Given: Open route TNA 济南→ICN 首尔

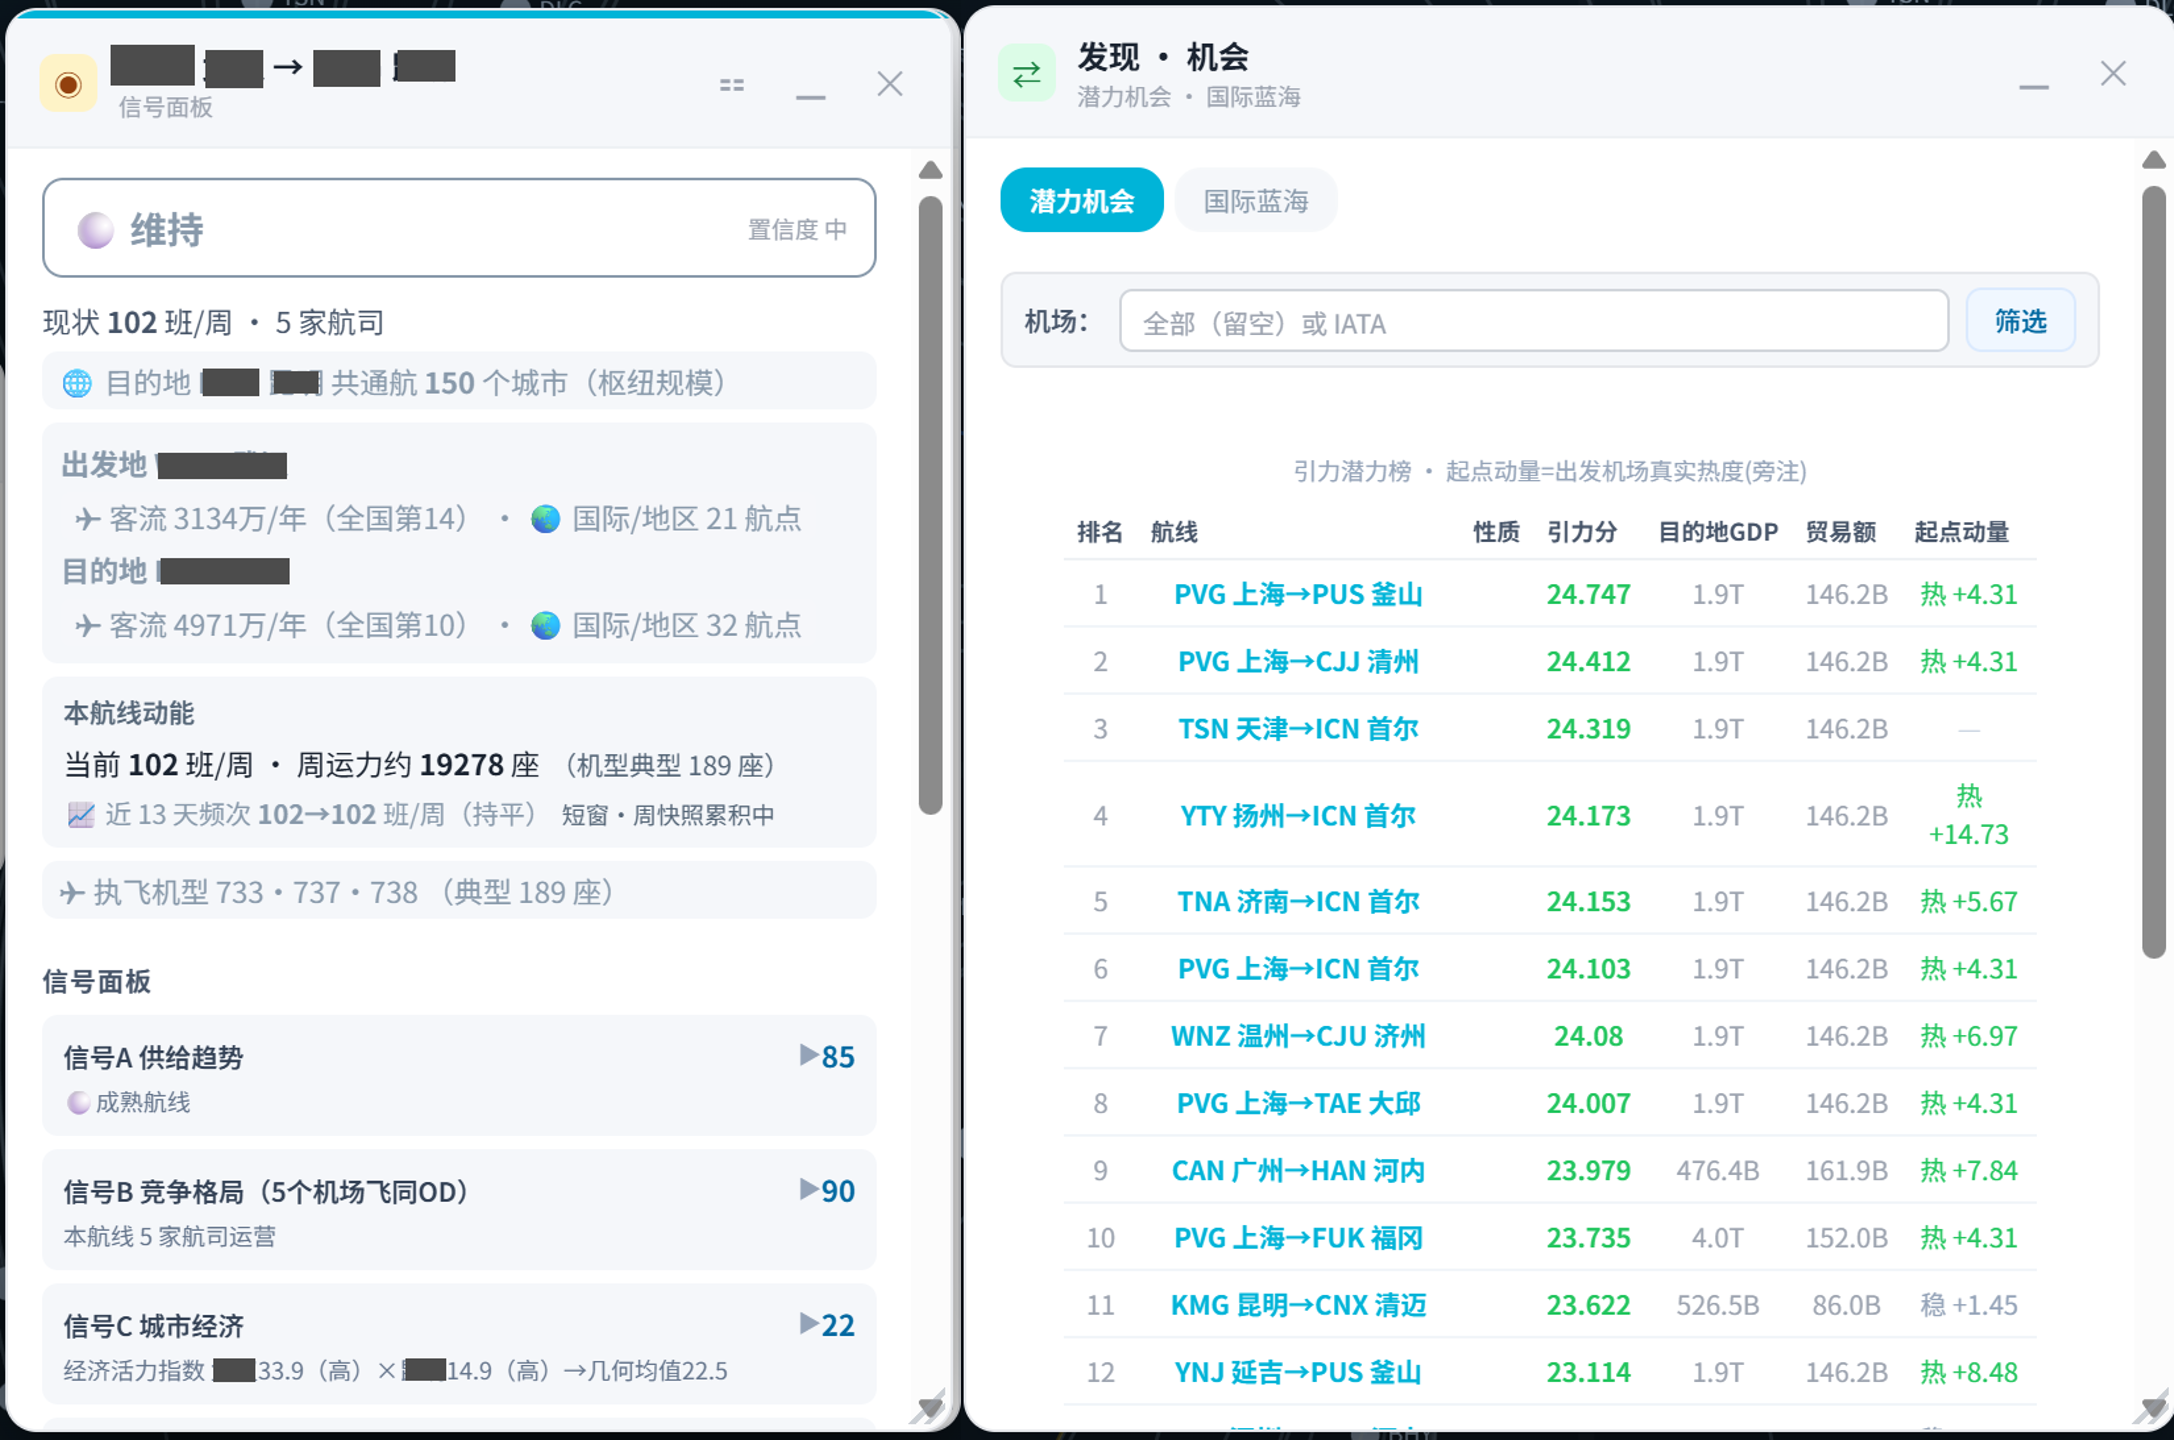Looking at the screenshot, I should point(1297,901).
